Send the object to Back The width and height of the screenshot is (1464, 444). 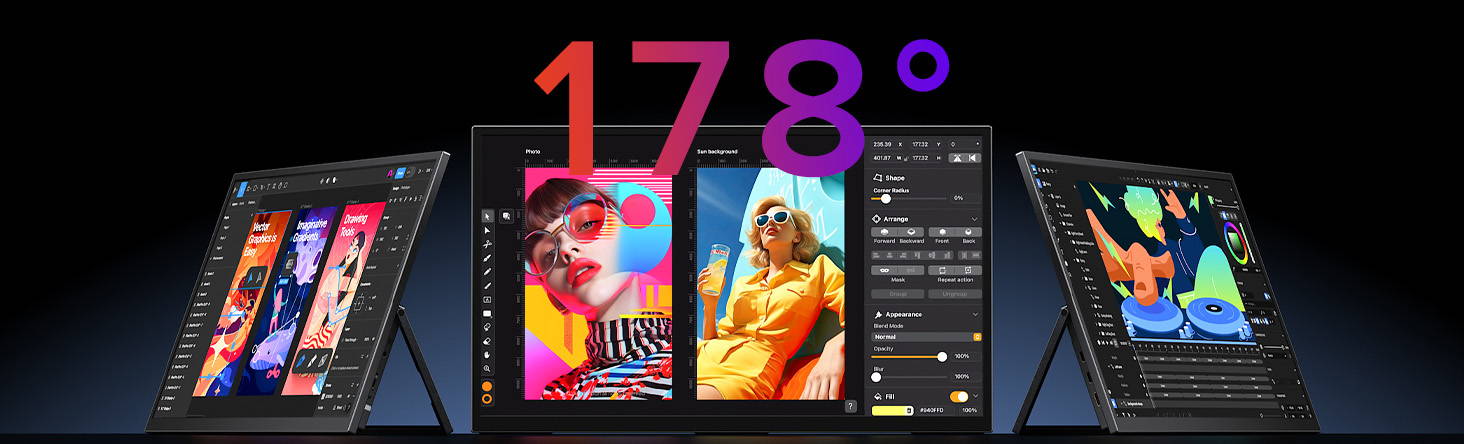[968, 232]
